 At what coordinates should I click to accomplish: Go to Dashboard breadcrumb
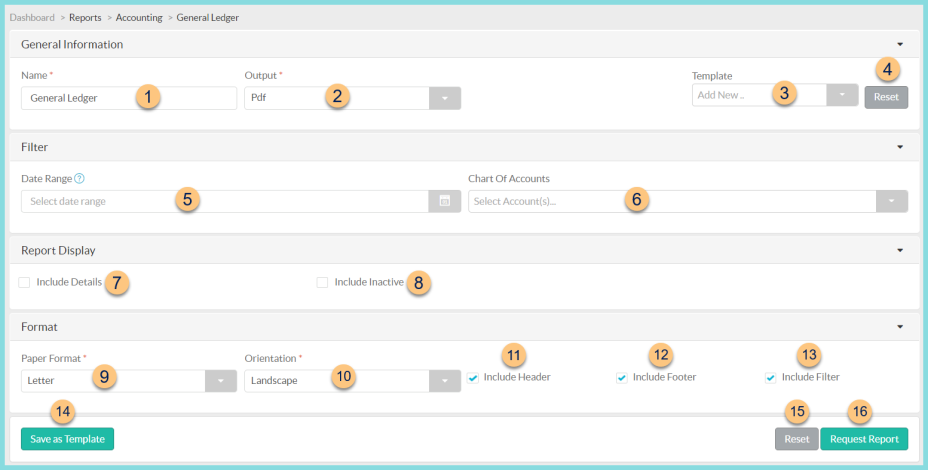pyautogui.click(x=32, y=18)
